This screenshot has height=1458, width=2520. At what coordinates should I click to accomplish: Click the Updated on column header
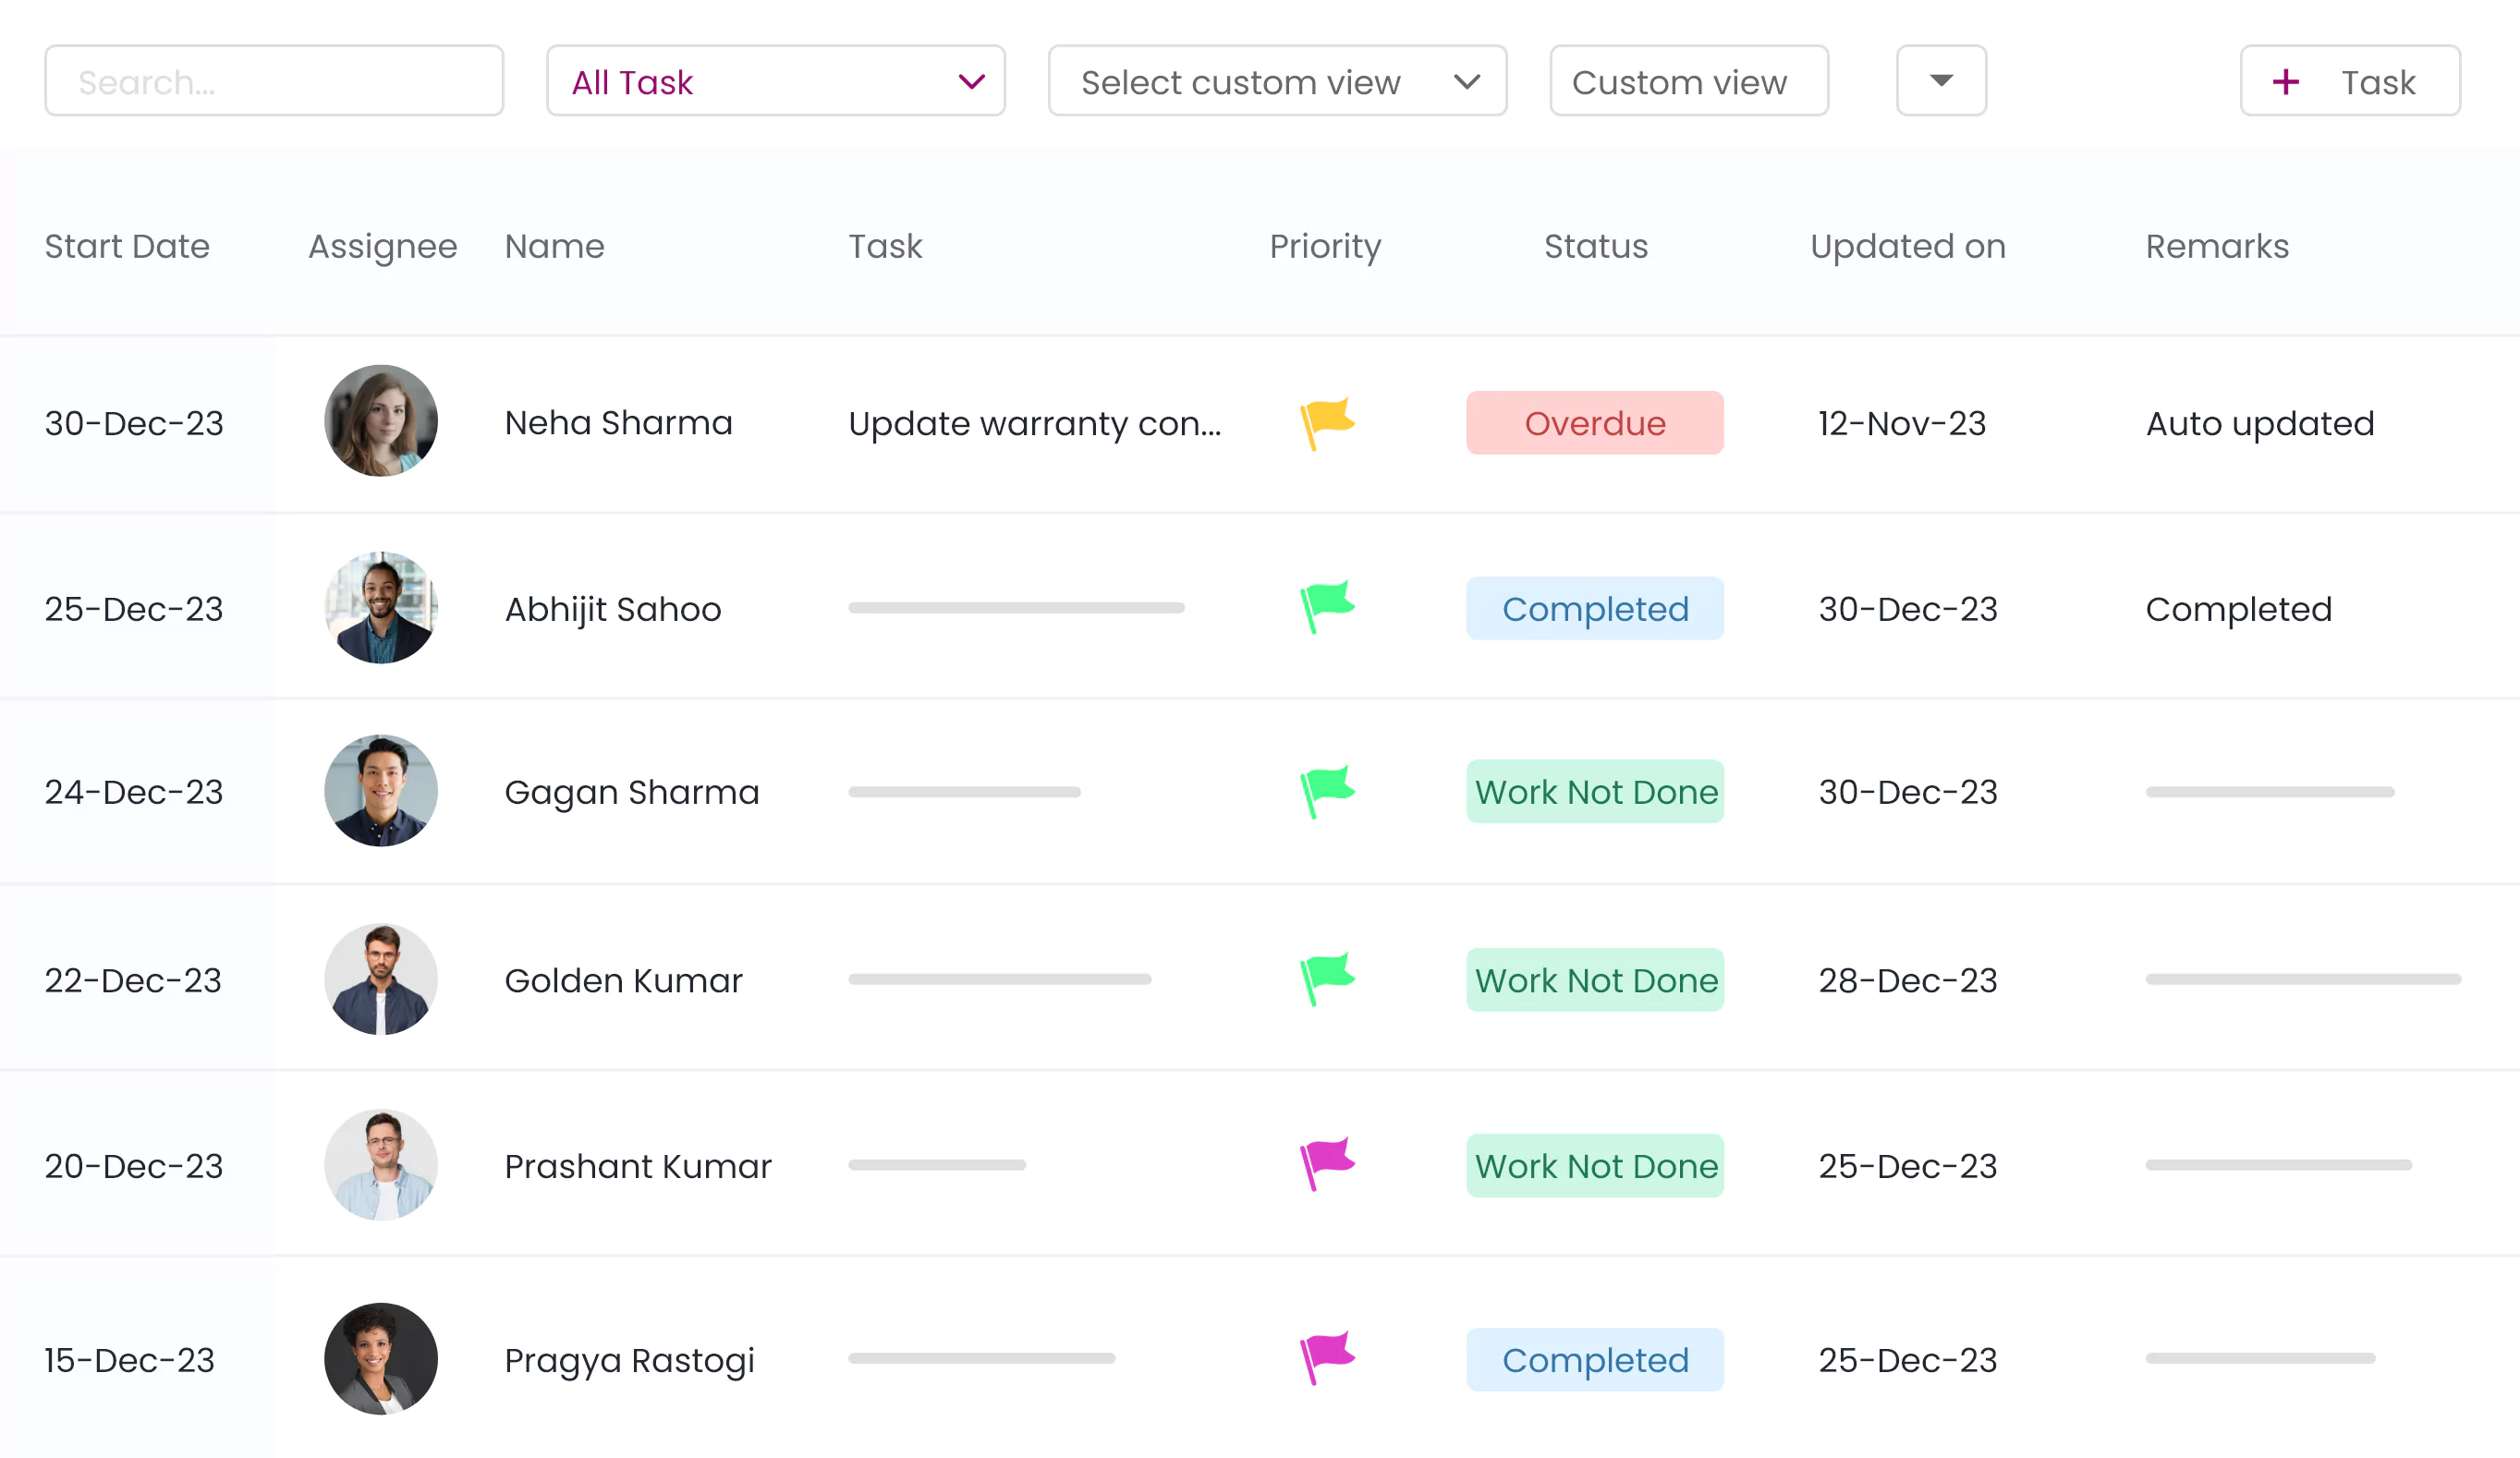pos(1907,246)
